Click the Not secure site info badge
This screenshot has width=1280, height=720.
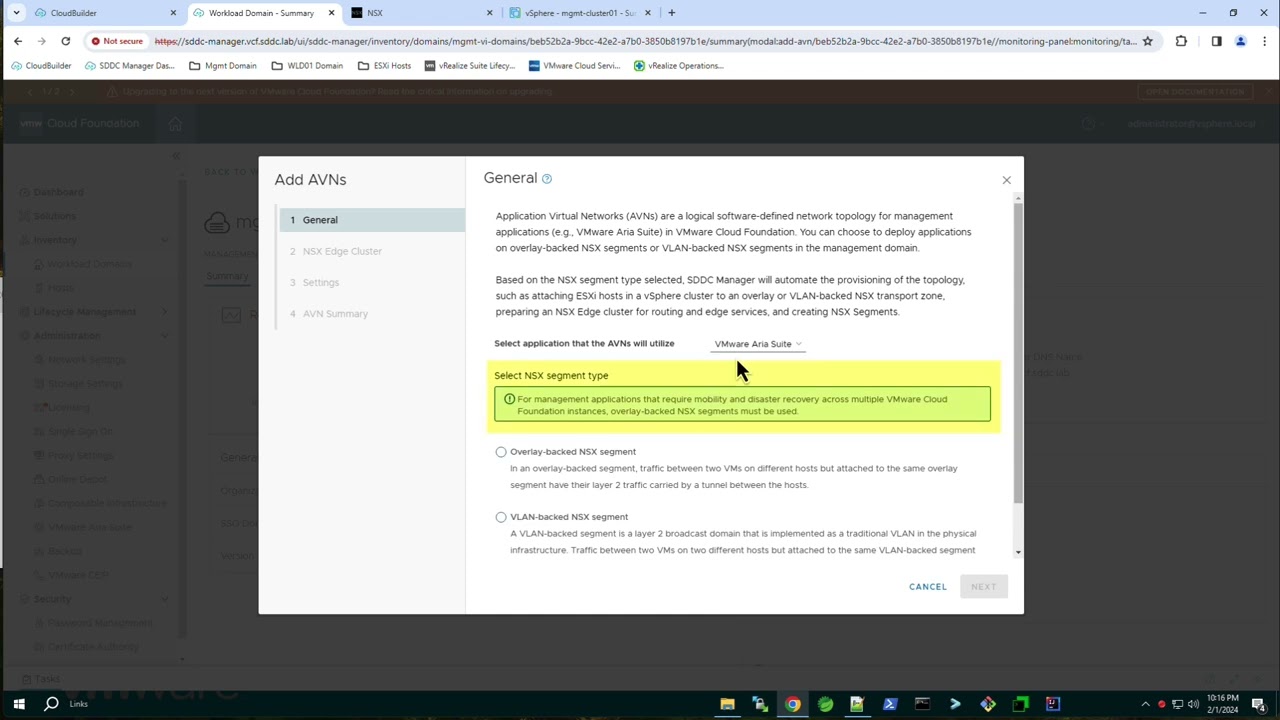click(x=117, y=41)
